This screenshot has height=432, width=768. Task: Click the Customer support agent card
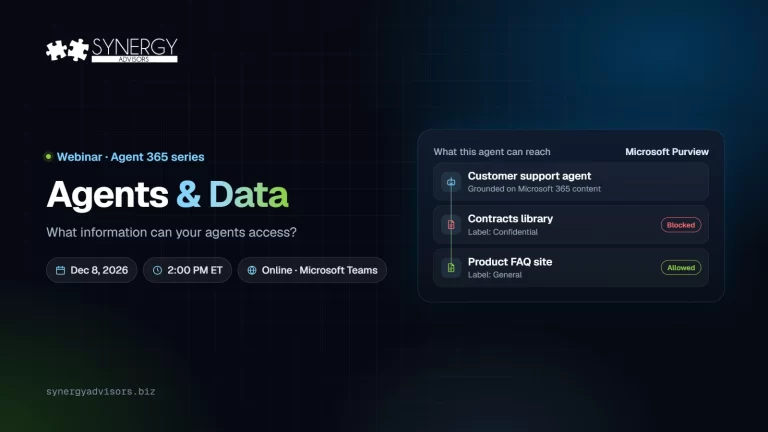point(571,182)
